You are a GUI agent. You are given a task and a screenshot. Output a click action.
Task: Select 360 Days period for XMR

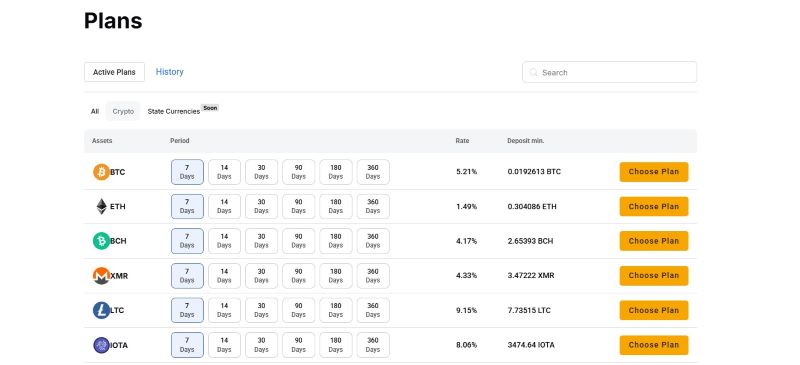tap(373, 276)
